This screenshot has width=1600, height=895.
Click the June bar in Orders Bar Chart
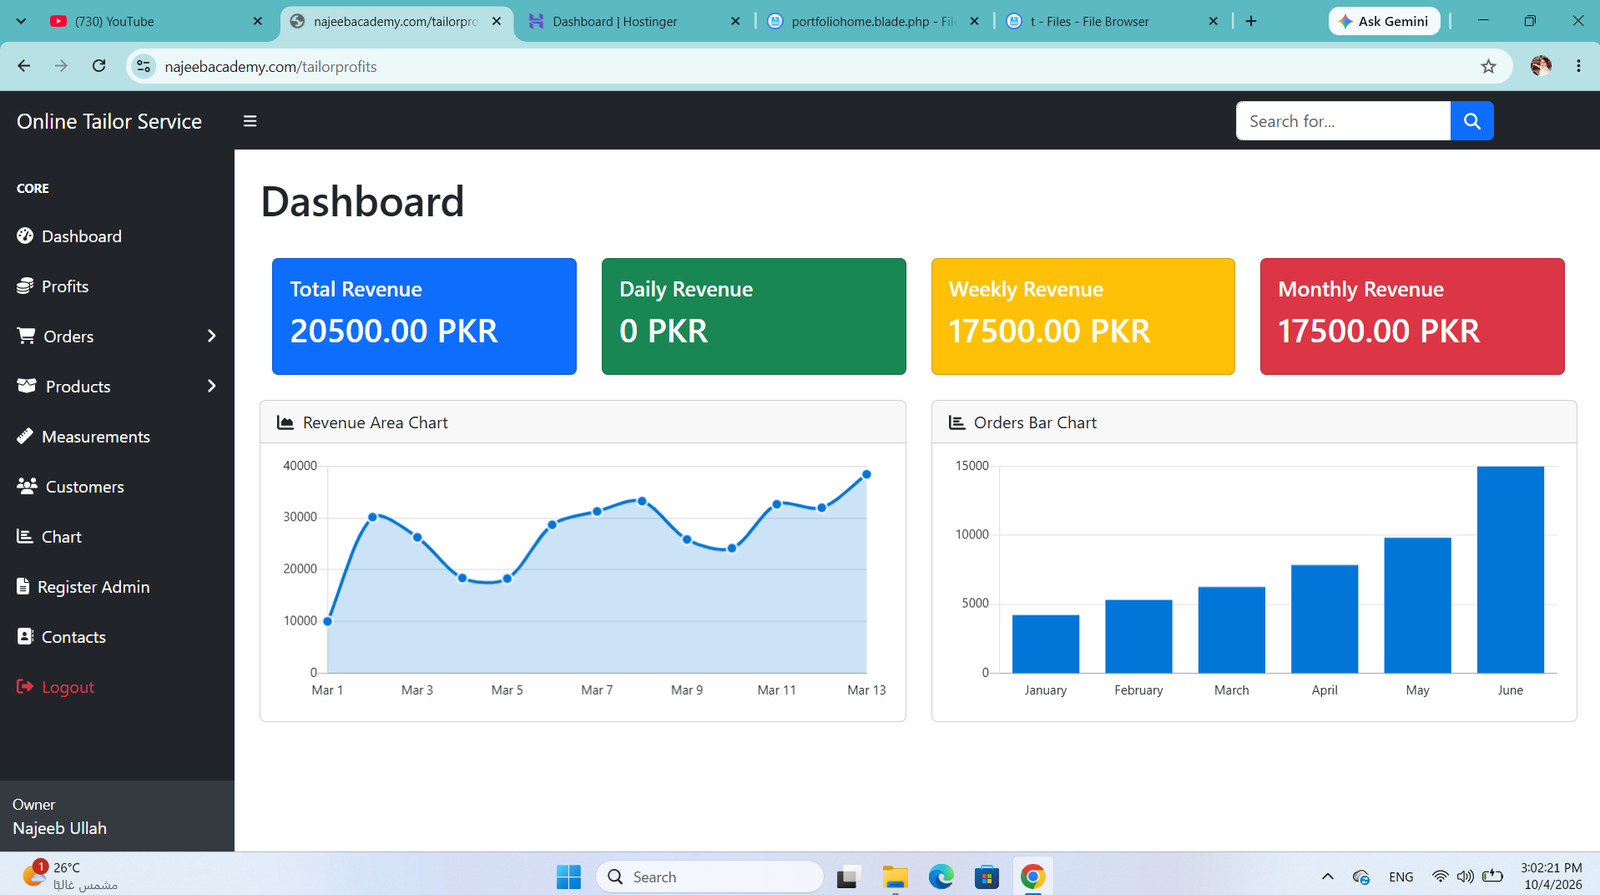pyautogui.click(x=1510, y=569)
